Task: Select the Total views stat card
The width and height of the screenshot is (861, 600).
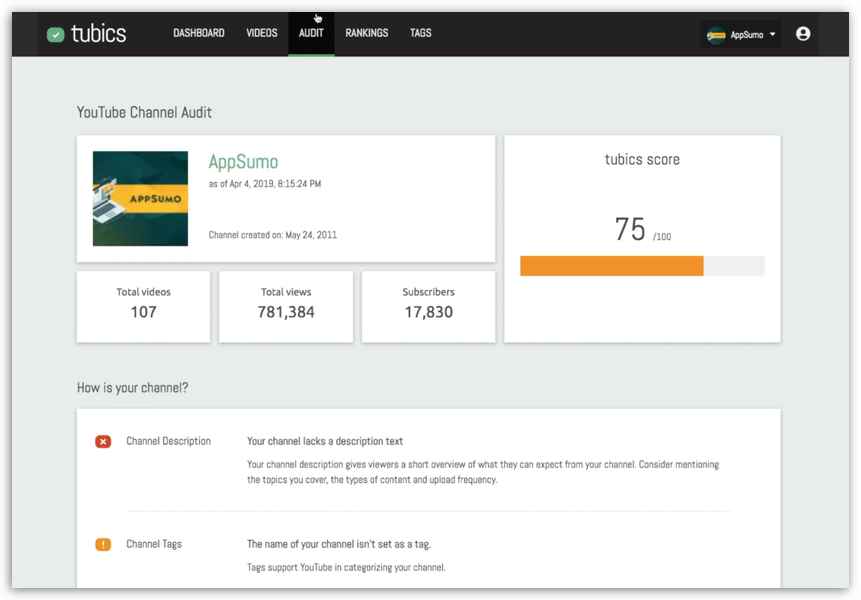Action: (x=285, y=306)
